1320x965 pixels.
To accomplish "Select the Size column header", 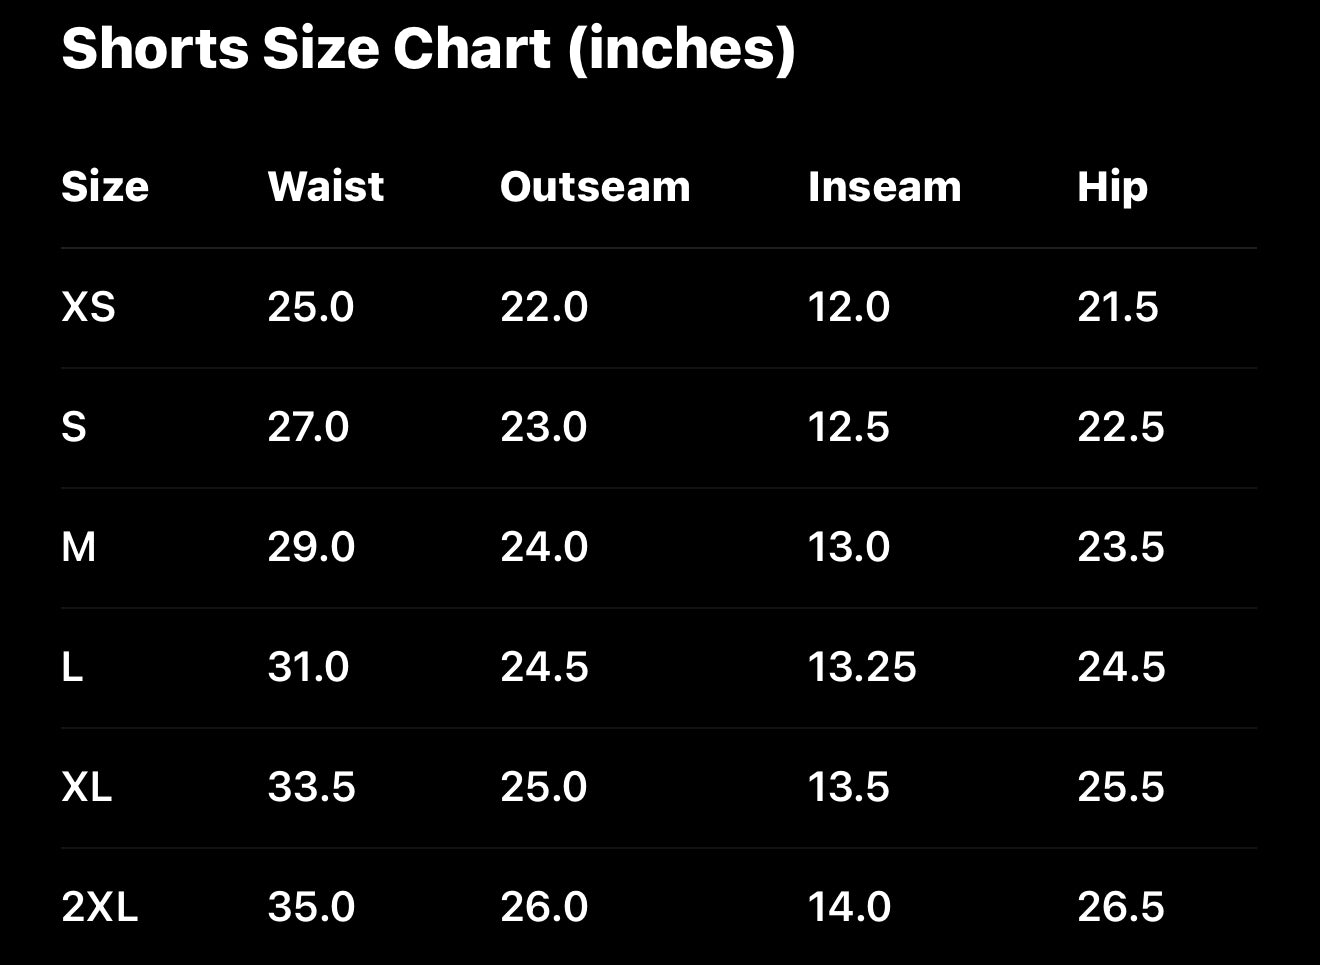I will pos(105,187).
